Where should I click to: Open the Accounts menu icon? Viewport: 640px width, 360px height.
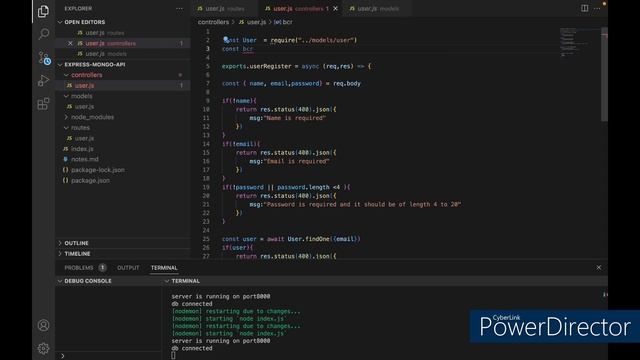tap(43, 325)
